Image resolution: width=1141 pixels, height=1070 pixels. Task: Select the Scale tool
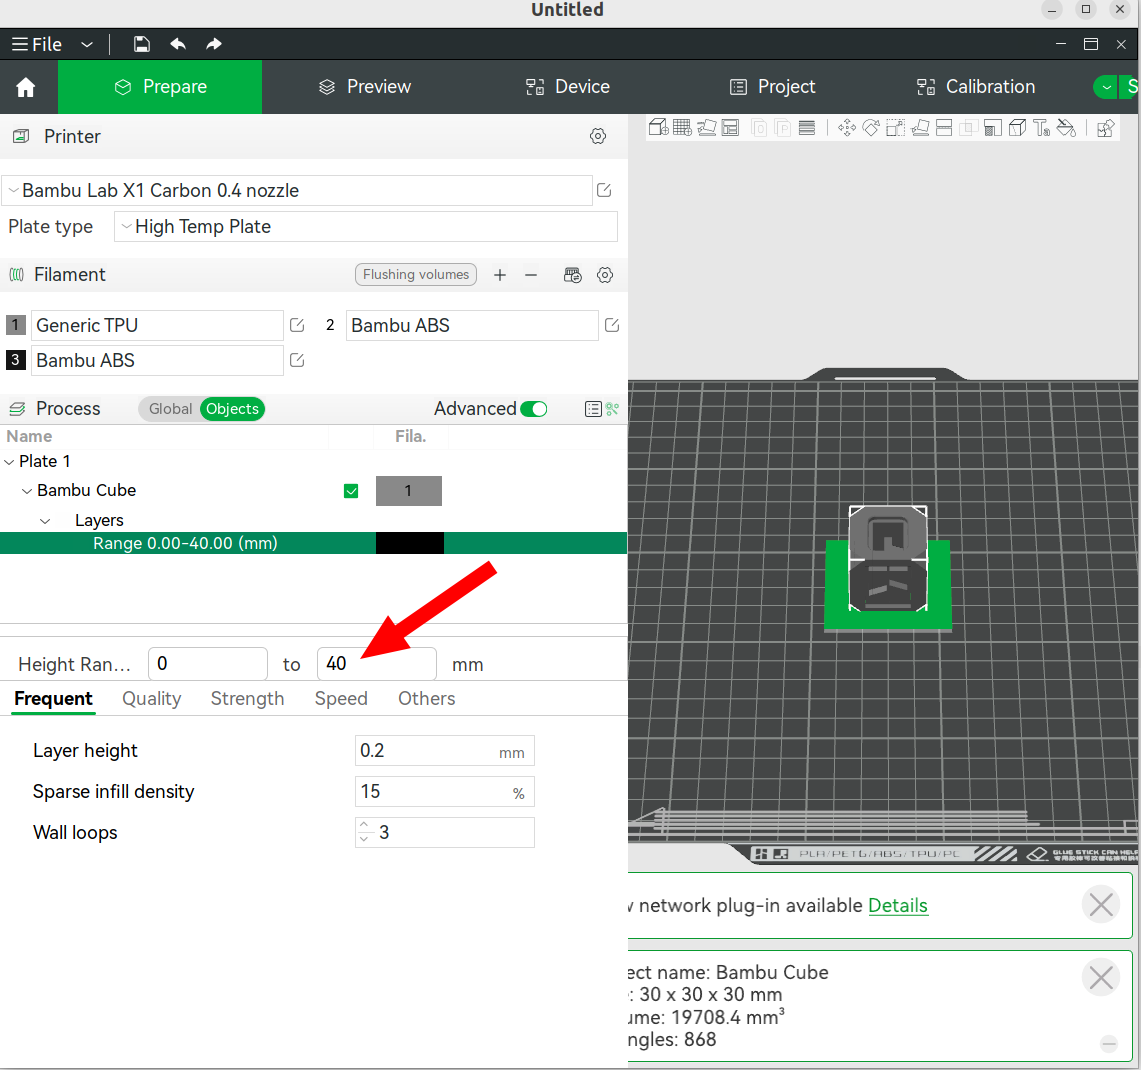[x=896, y=128]
